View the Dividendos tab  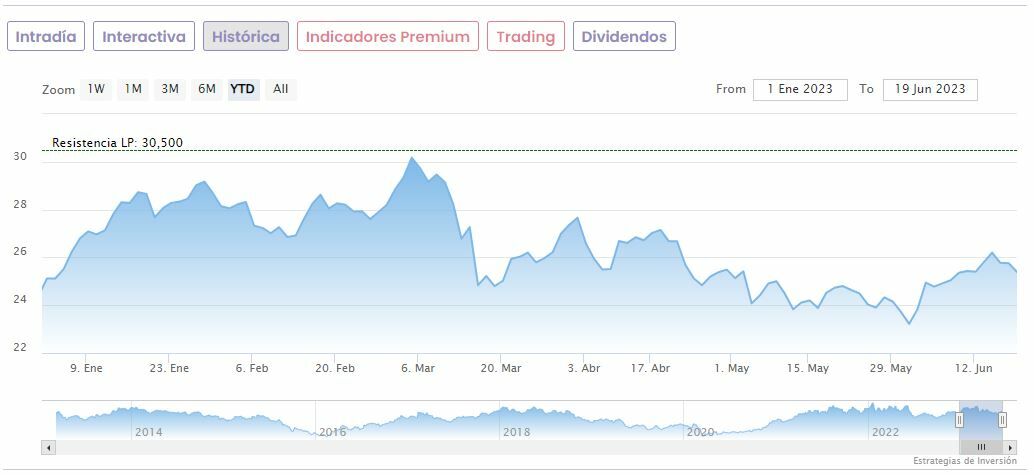624,37
